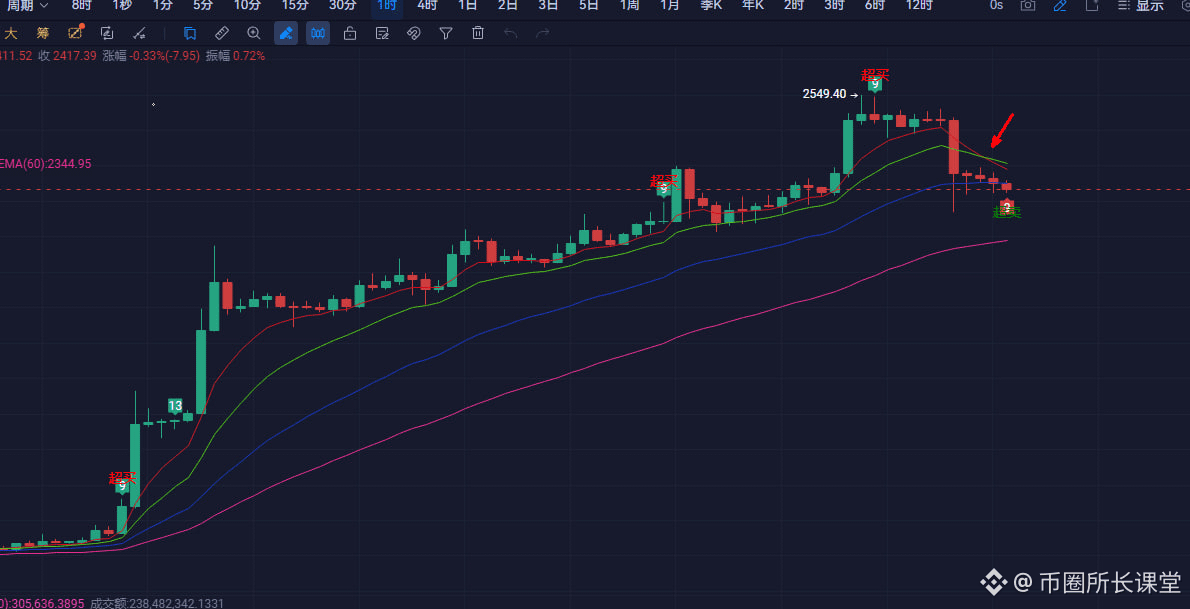Click the 2549.40 high price label
Viewport: 1190px width, 609px height.
(823, 94)
